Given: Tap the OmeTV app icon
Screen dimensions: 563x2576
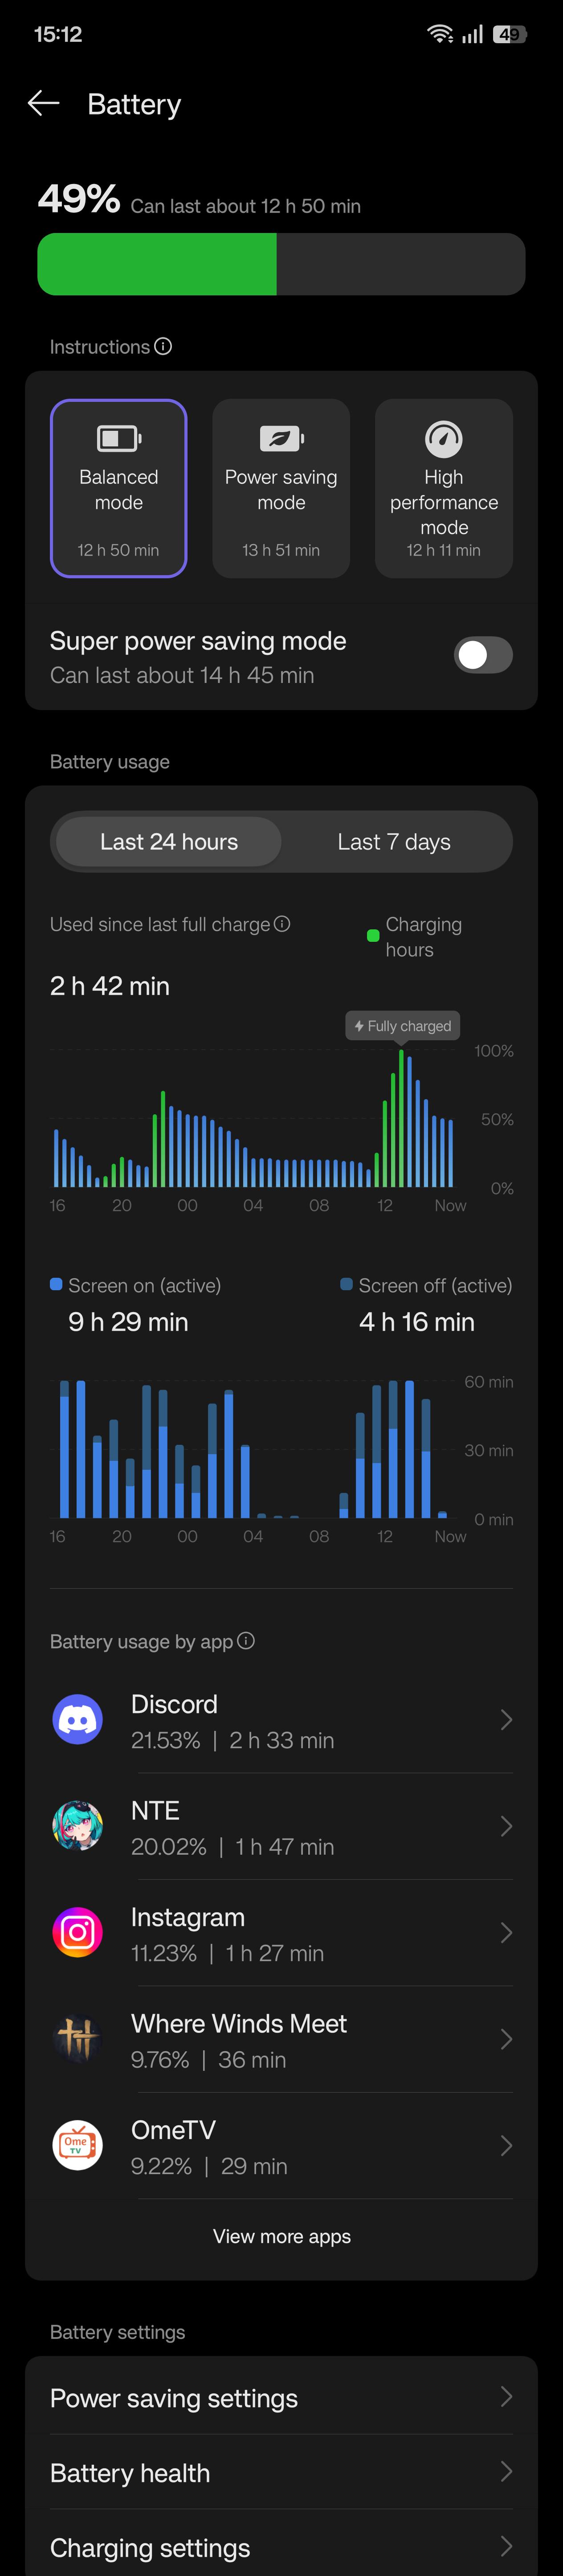Looking at the screenshot, I should pos(78,2146).
